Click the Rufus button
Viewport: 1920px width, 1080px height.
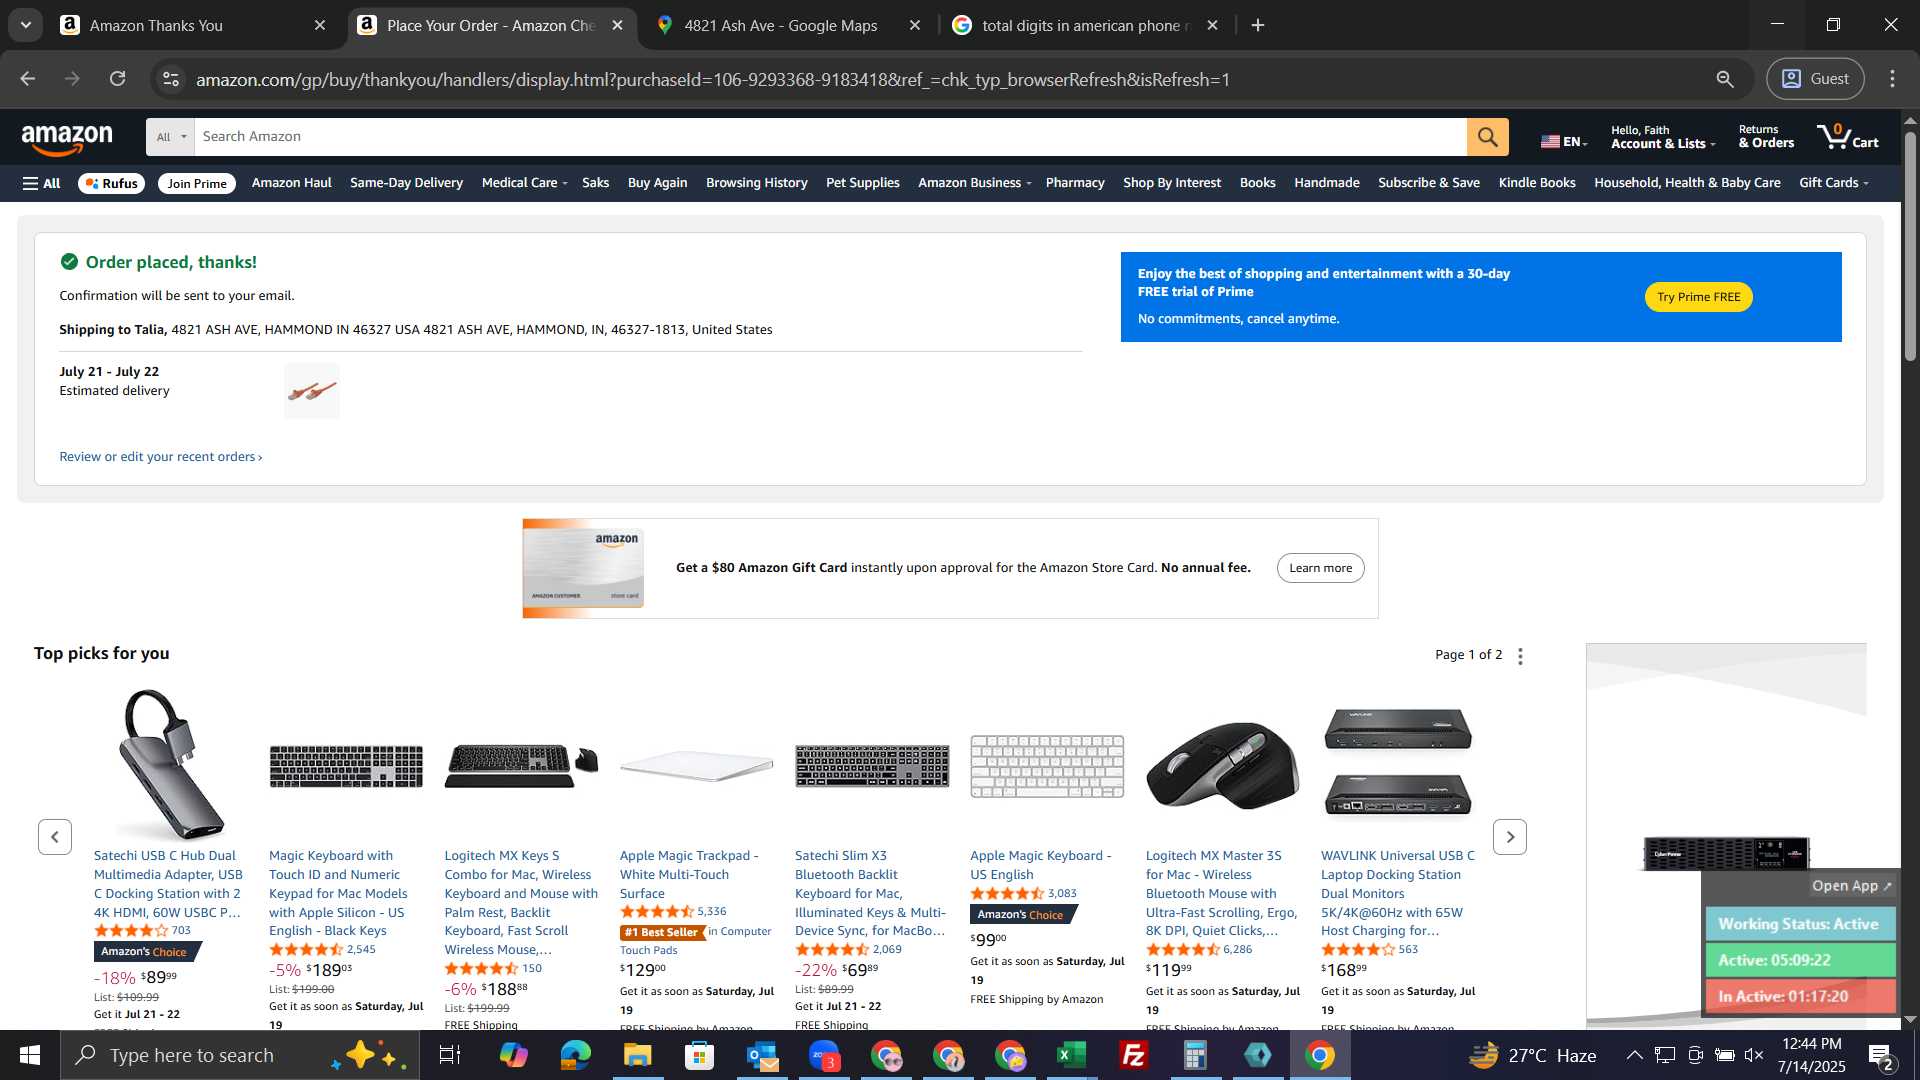coord(111,183)
